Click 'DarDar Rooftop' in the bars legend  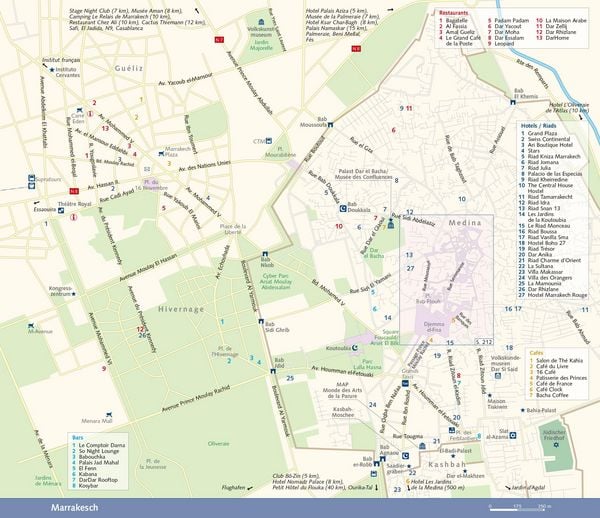pyautogui.click(x=98, y=480)
